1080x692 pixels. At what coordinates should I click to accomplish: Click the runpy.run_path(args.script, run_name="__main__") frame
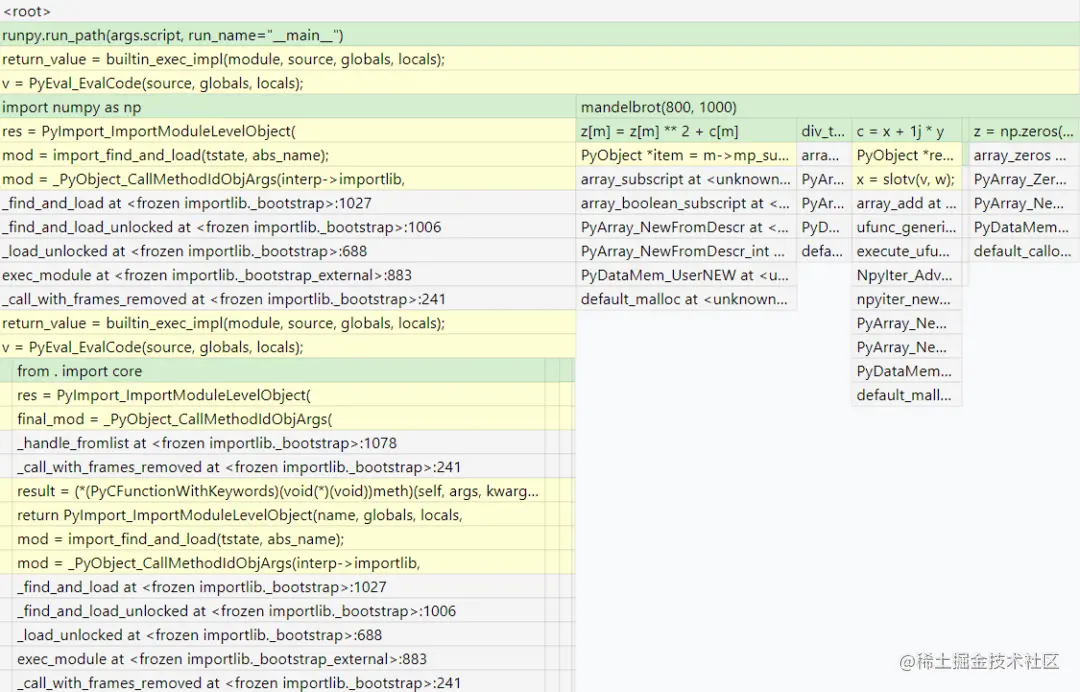540,35
